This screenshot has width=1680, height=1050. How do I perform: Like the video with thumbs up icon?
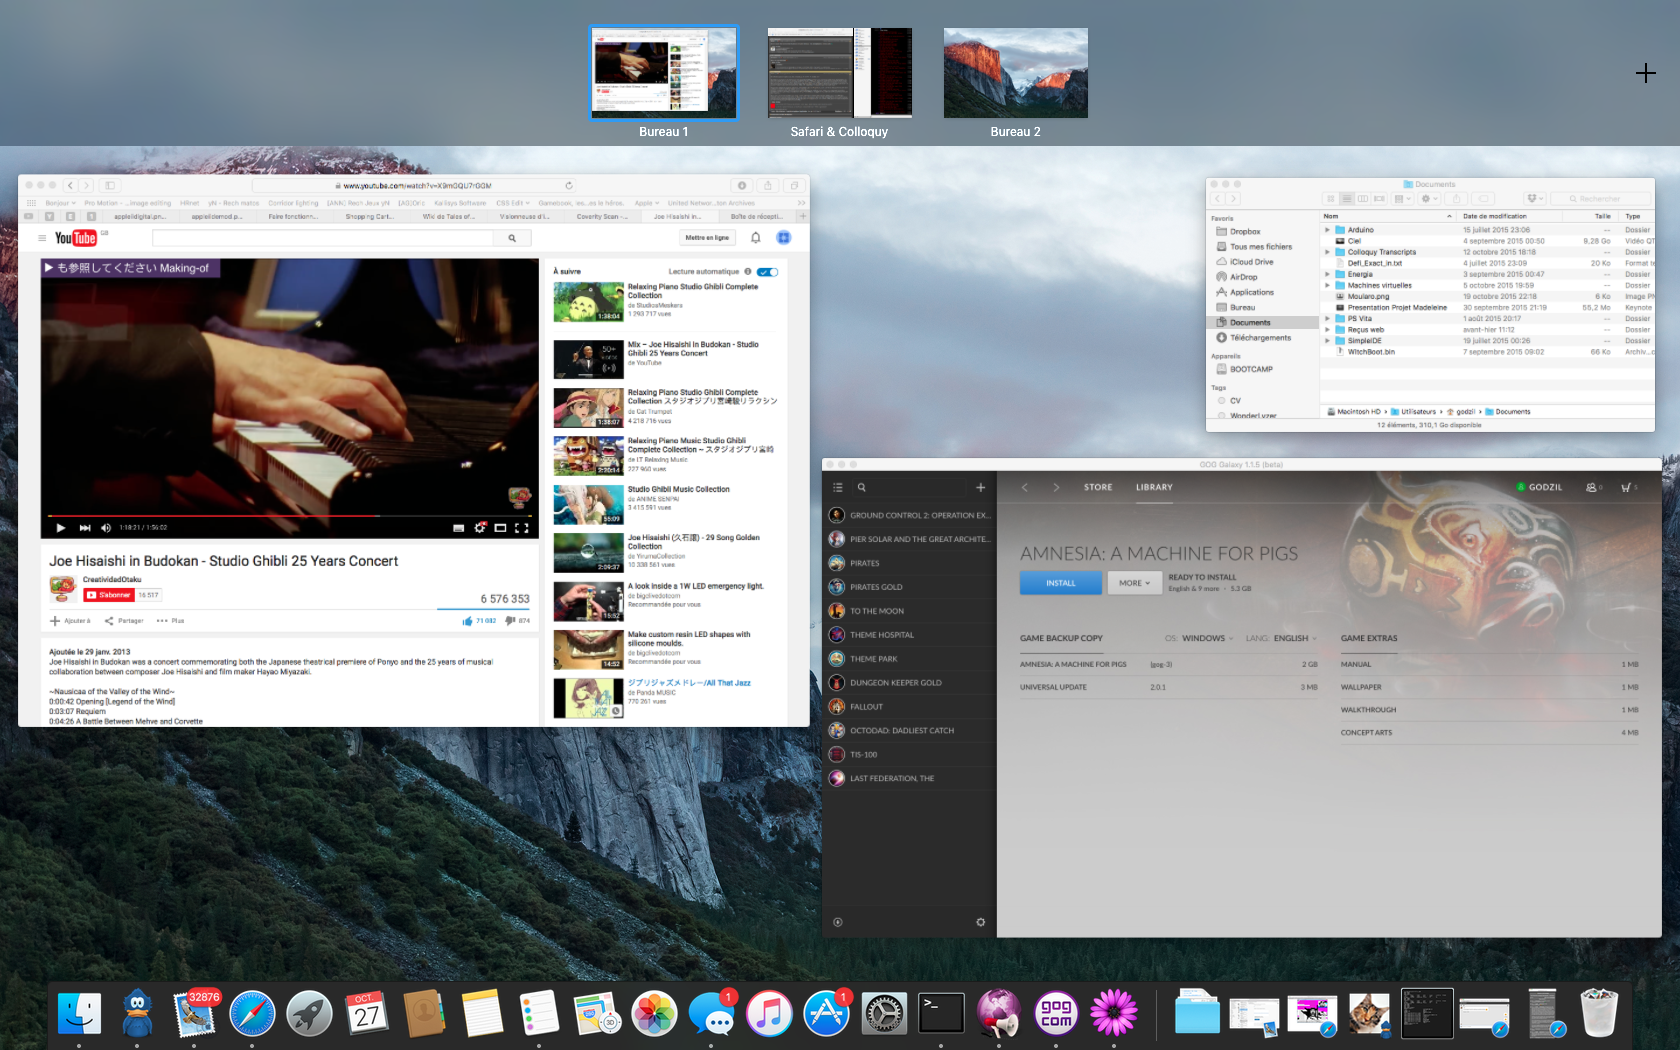tap(467, 621)
